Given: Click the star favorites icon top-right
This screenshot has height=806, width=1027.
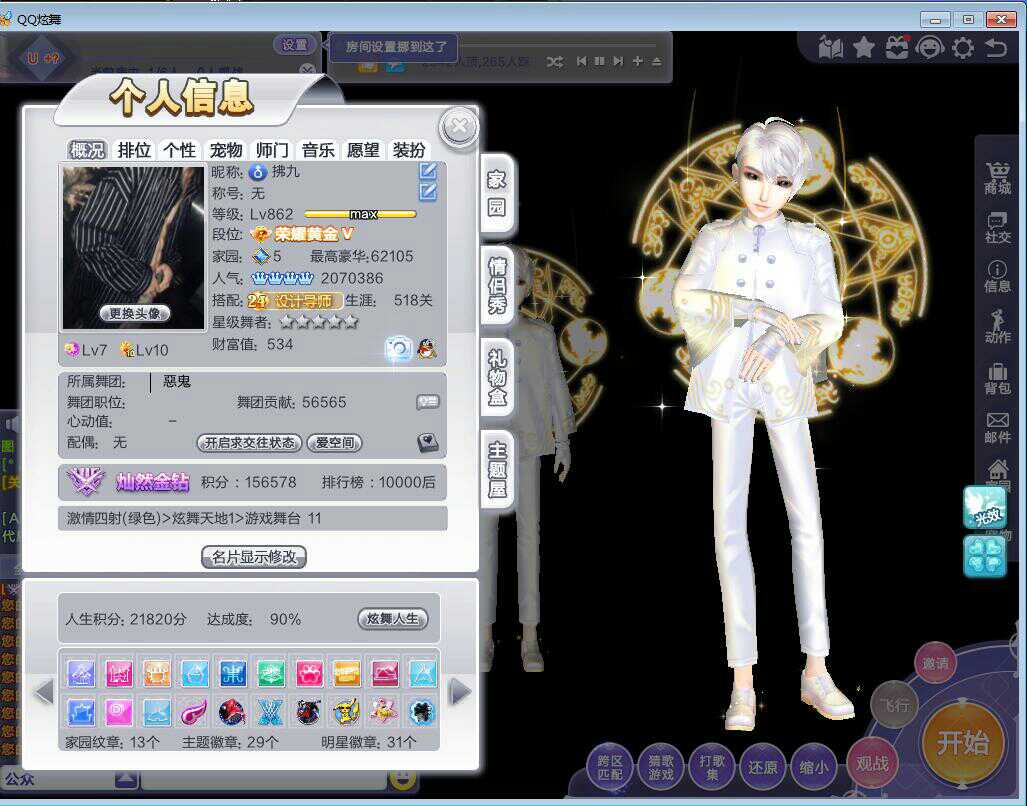Looking at the screenshot, I should (x=864, y=48).
